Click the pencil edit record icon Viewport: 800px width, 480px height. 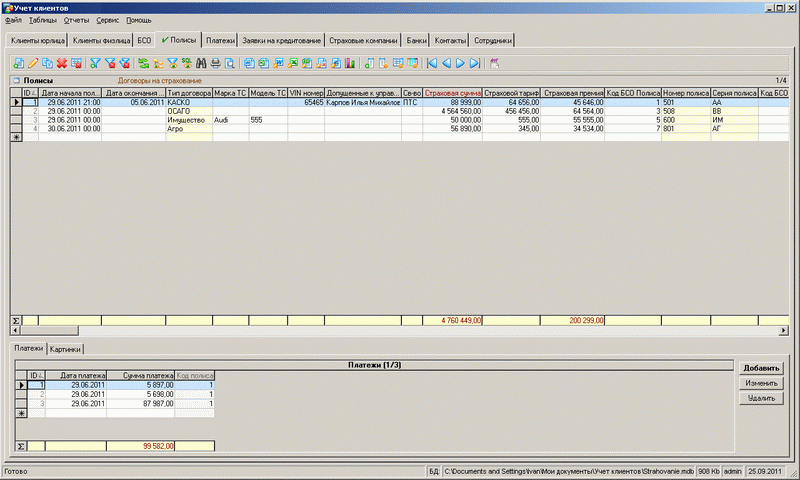tap(33, 63)
